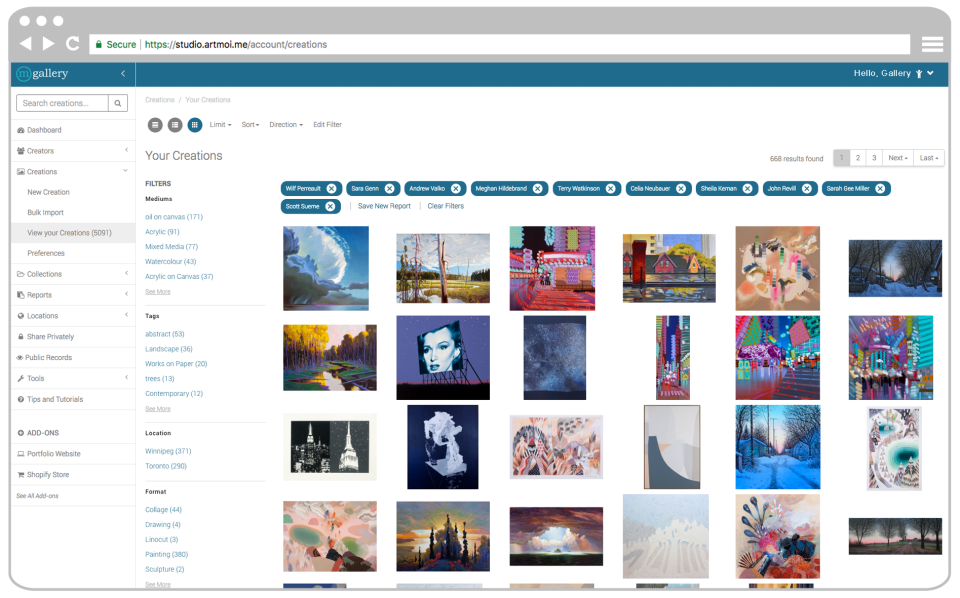Open the Limit dropdown
Screen dimensions: 960x598
219,124
